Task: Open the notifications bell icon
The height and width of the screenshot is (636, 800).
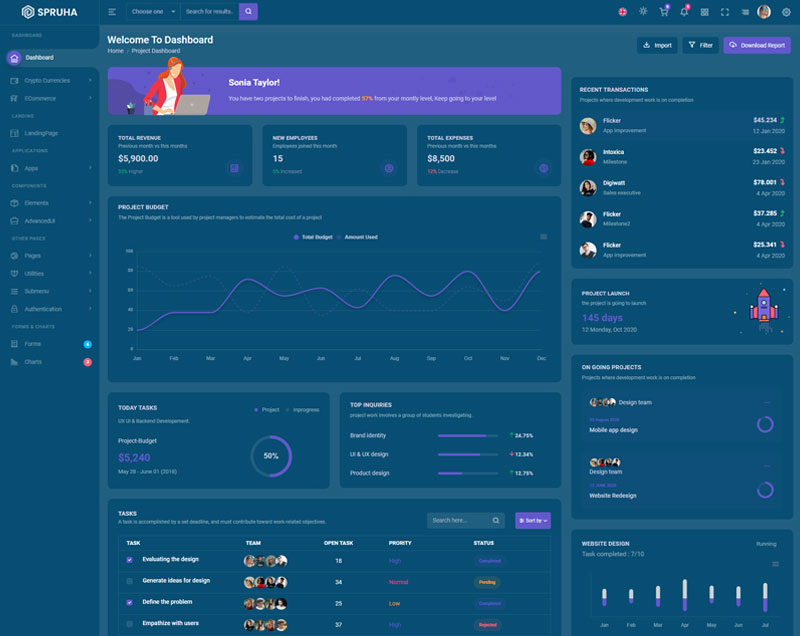Action: click(684, 12)
